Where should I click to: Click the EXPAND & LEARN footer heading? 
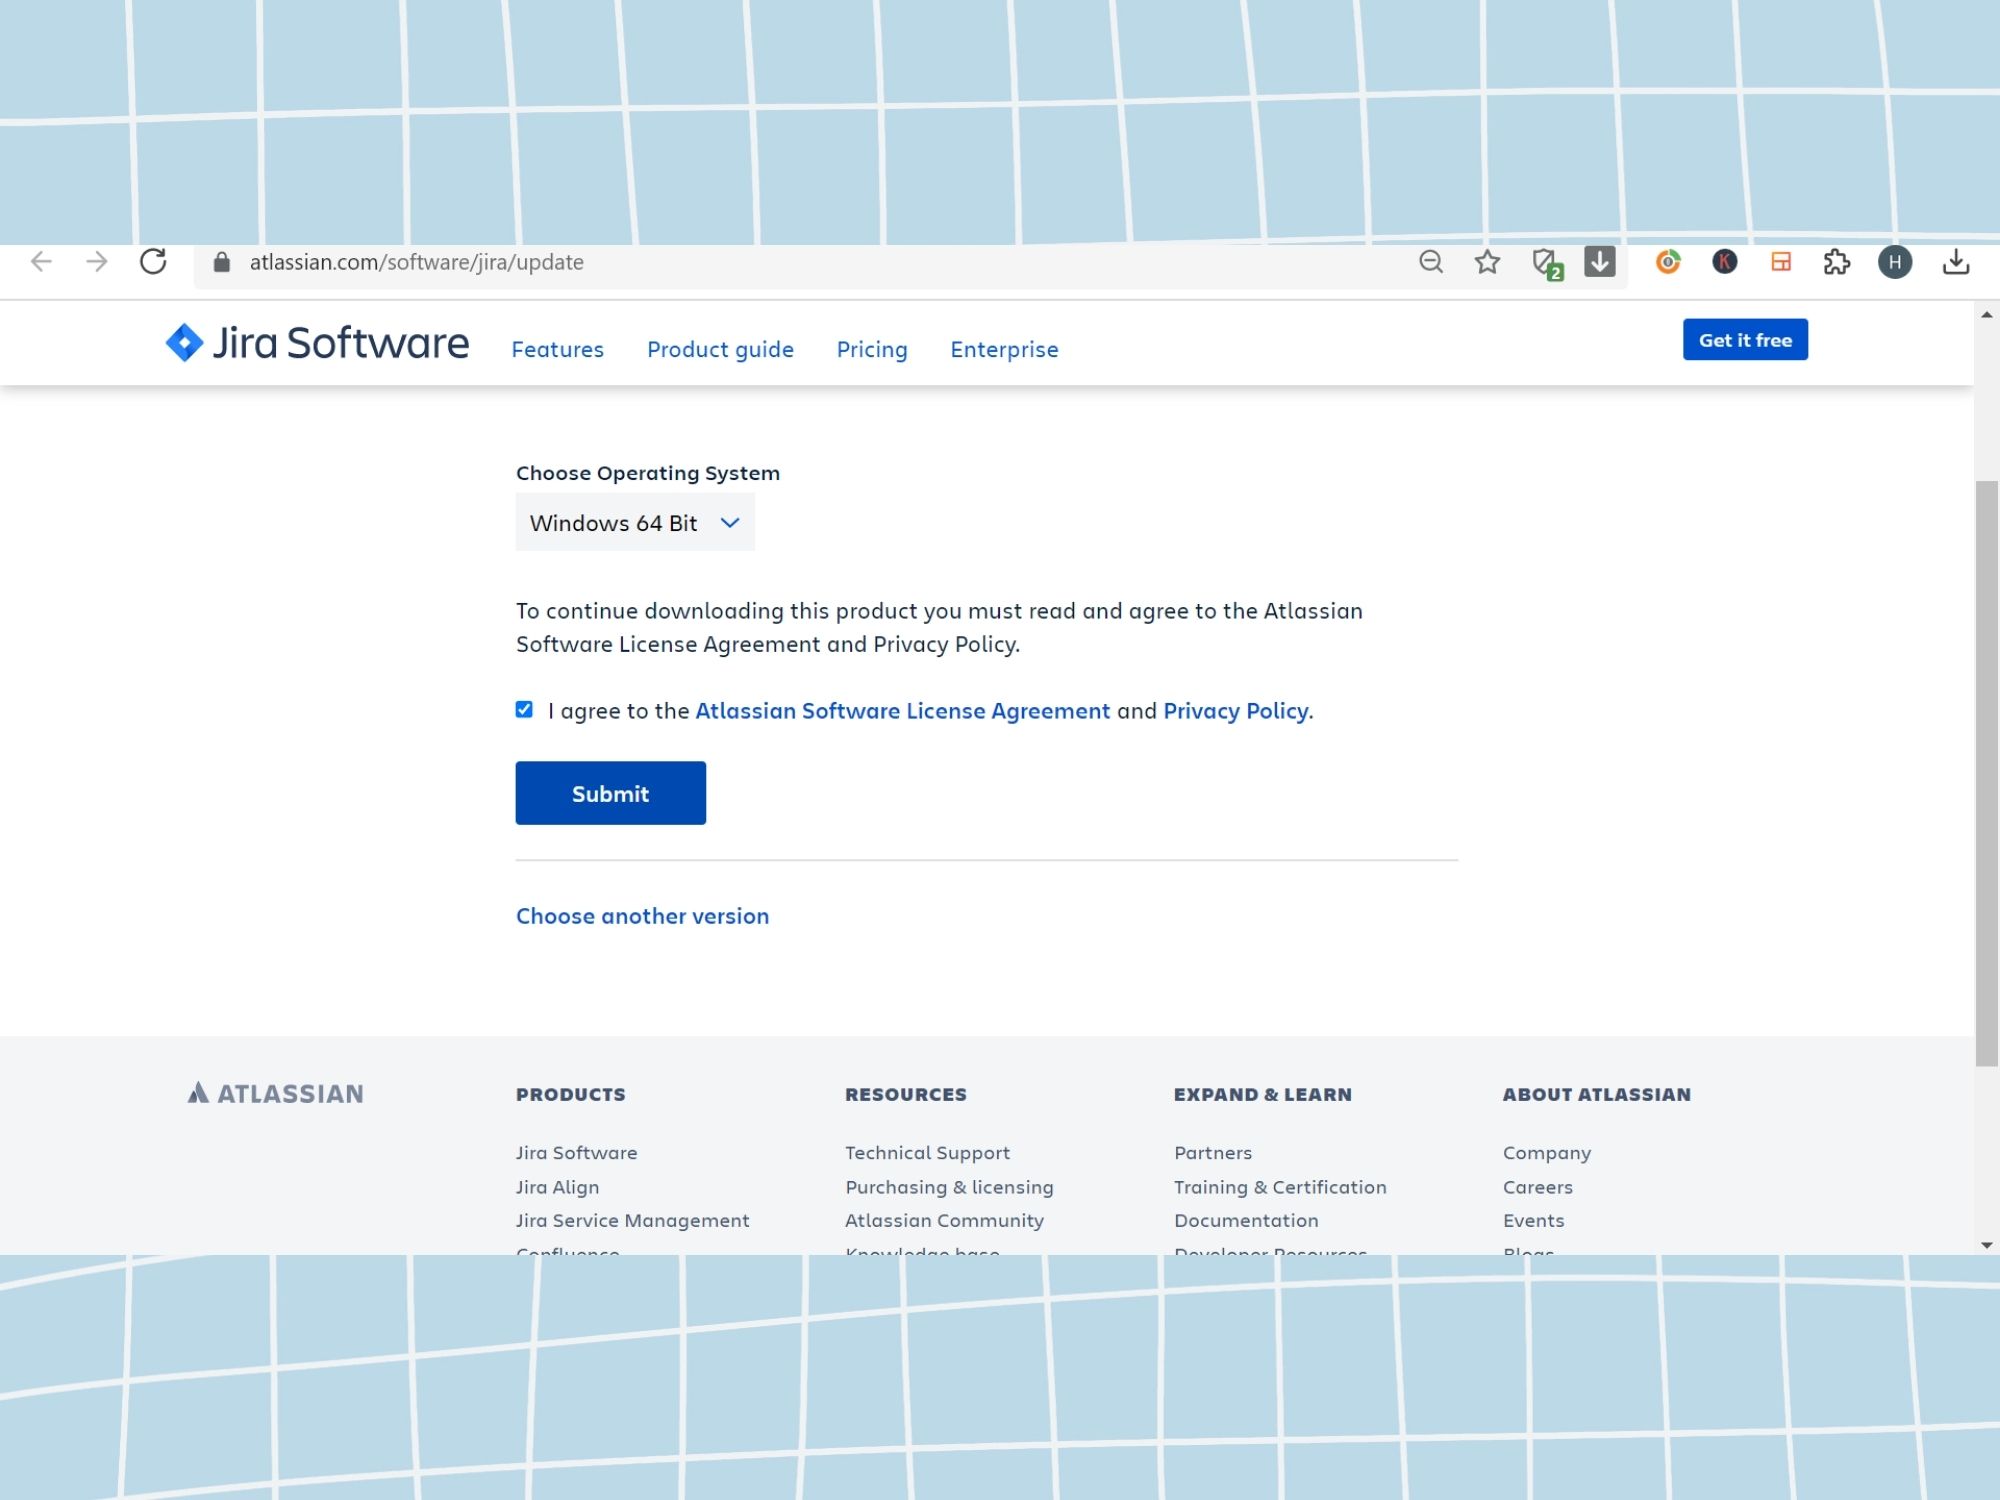1263,1094
